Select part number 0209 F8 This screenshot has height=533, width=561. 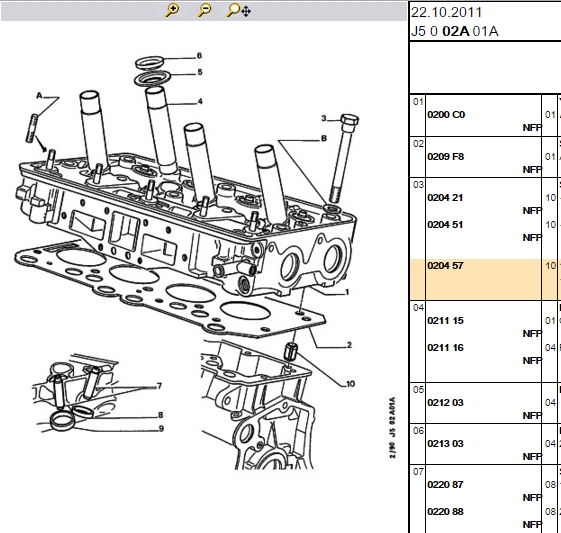[x=445, y=156]
